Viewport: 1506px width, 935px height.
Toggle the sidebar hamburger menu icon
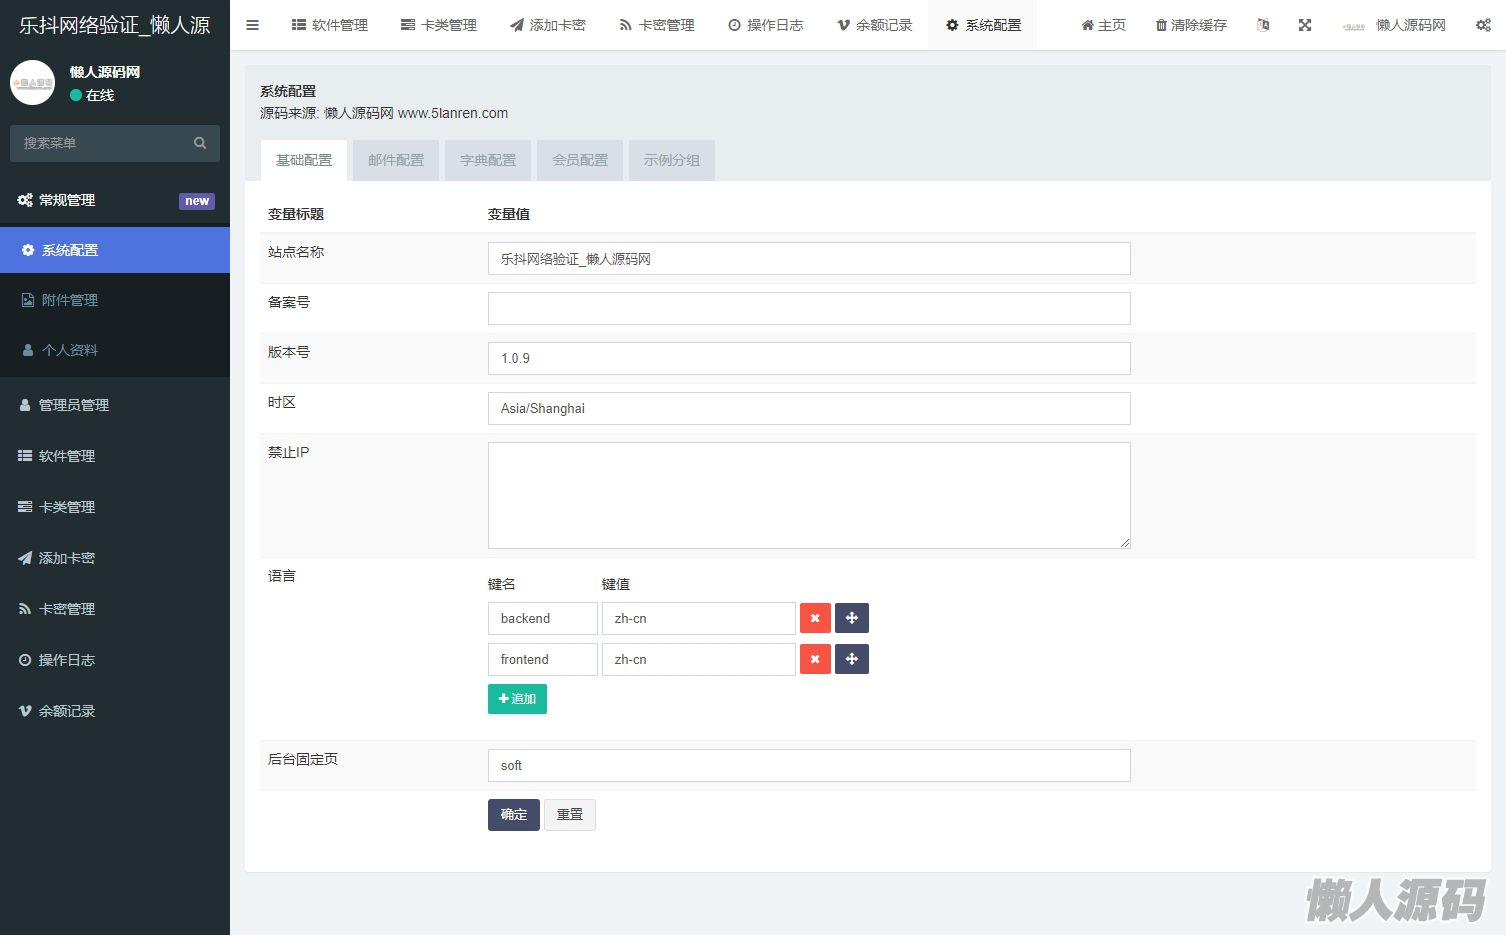click(x=252, y=25)
